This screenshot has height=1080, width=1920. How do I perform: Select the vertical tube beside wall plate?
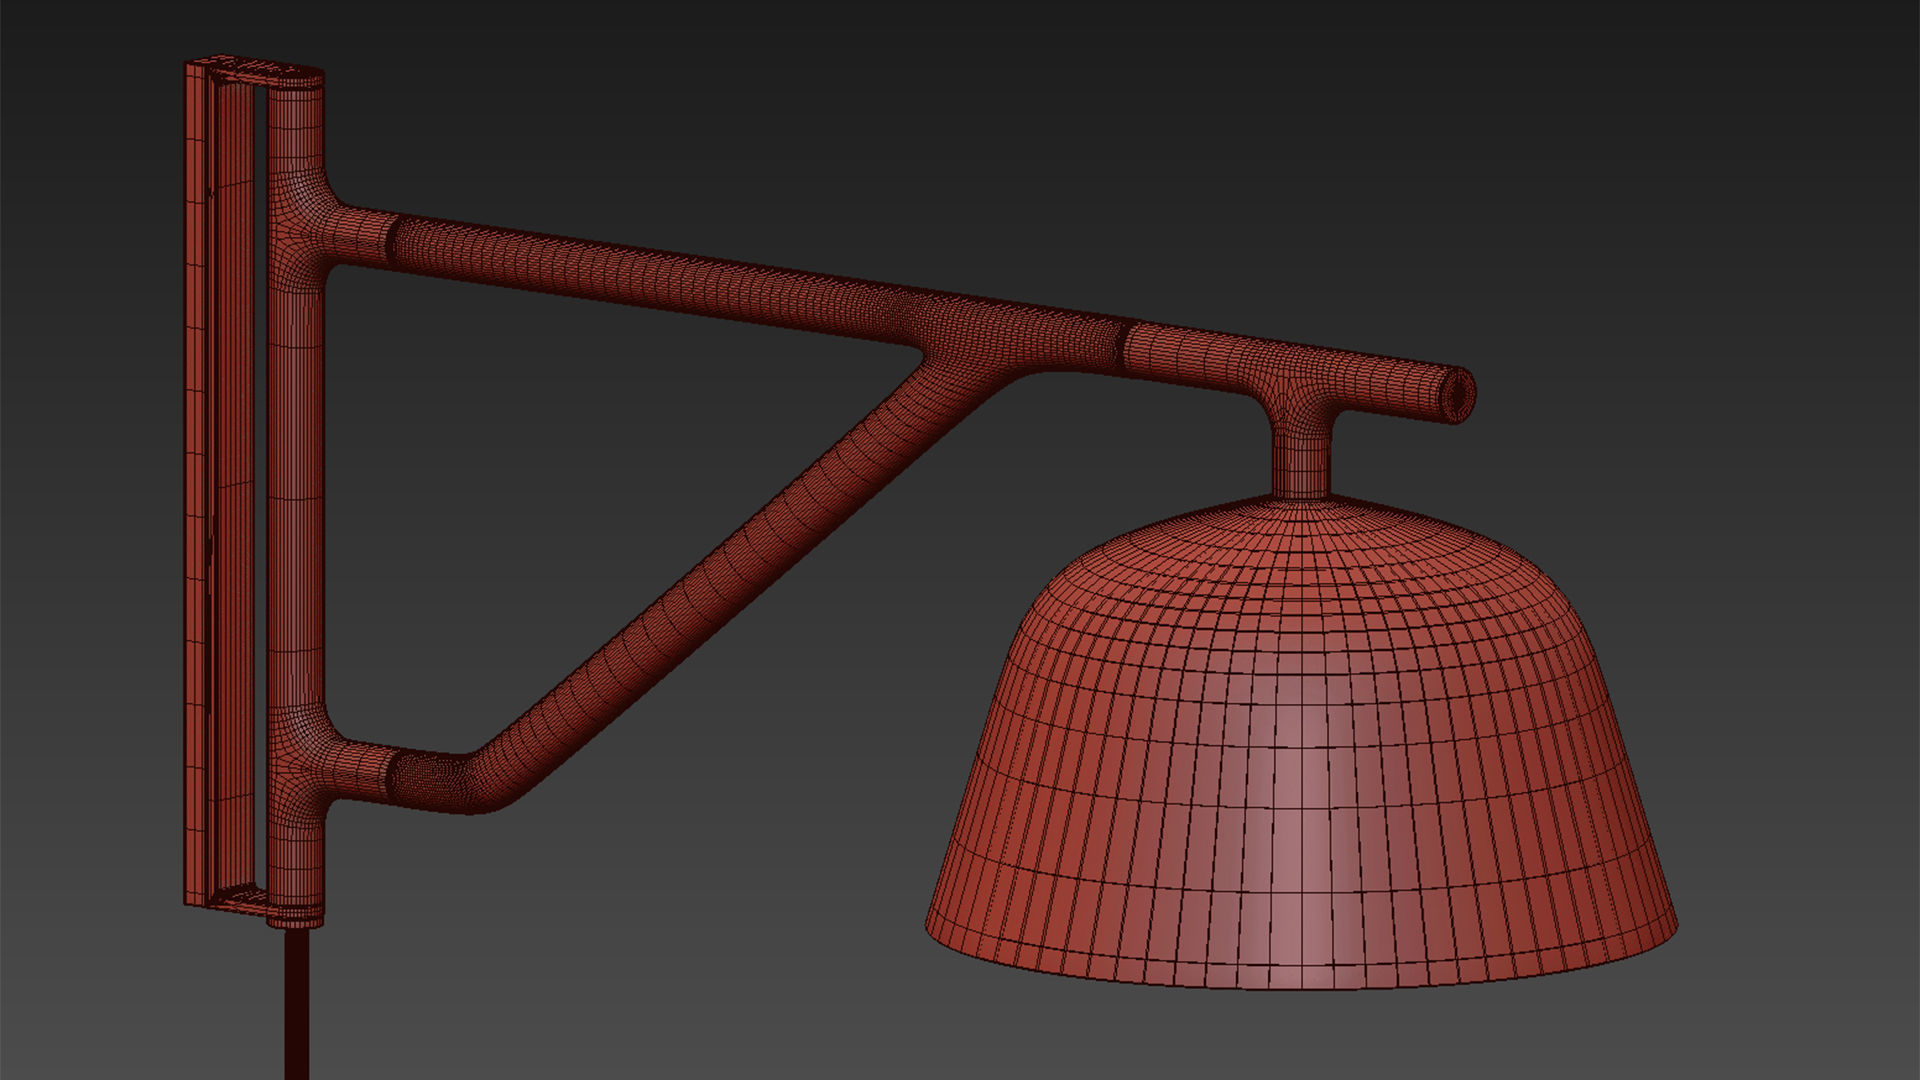coord(297,500)
